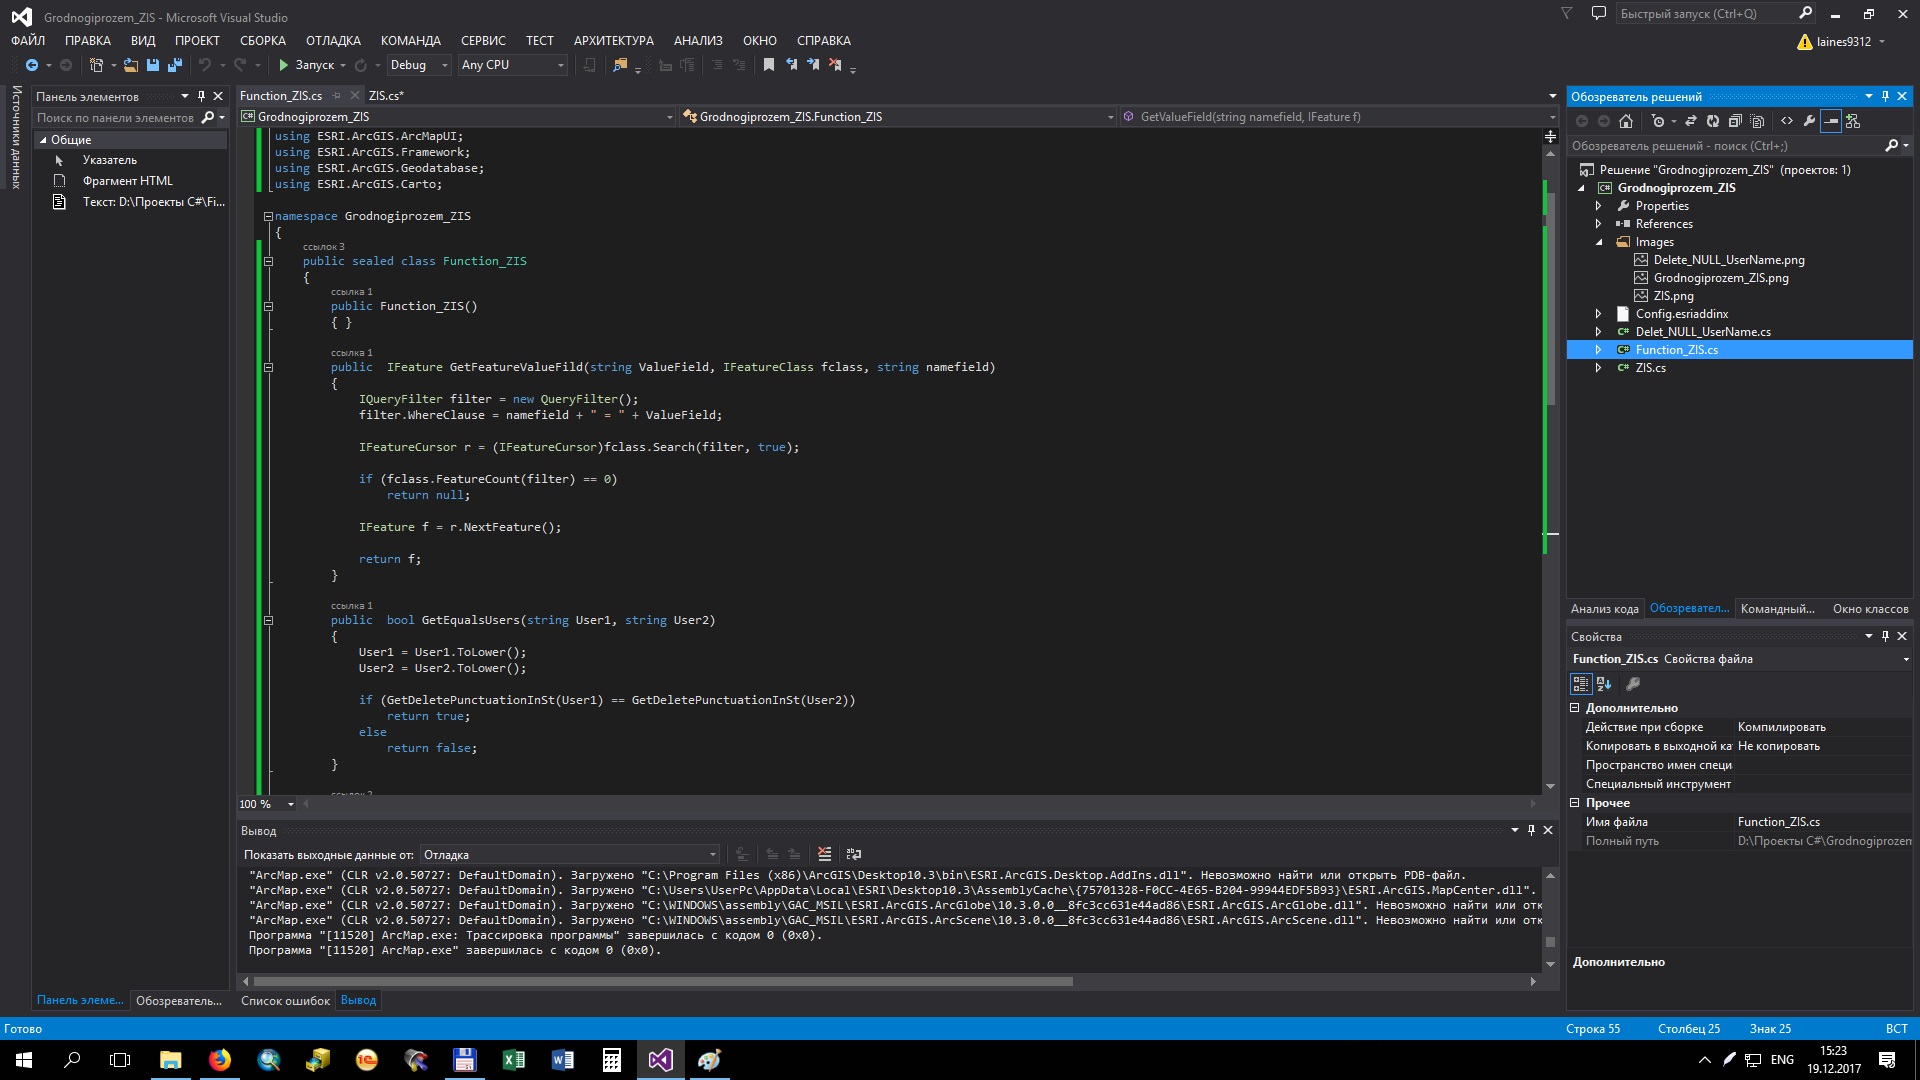Image resolution: width=1920 pixels, height=1080 pixels.
Task: Click Collapse All in Solution Explorer toolbar
Action: [x=1735, y=121]
